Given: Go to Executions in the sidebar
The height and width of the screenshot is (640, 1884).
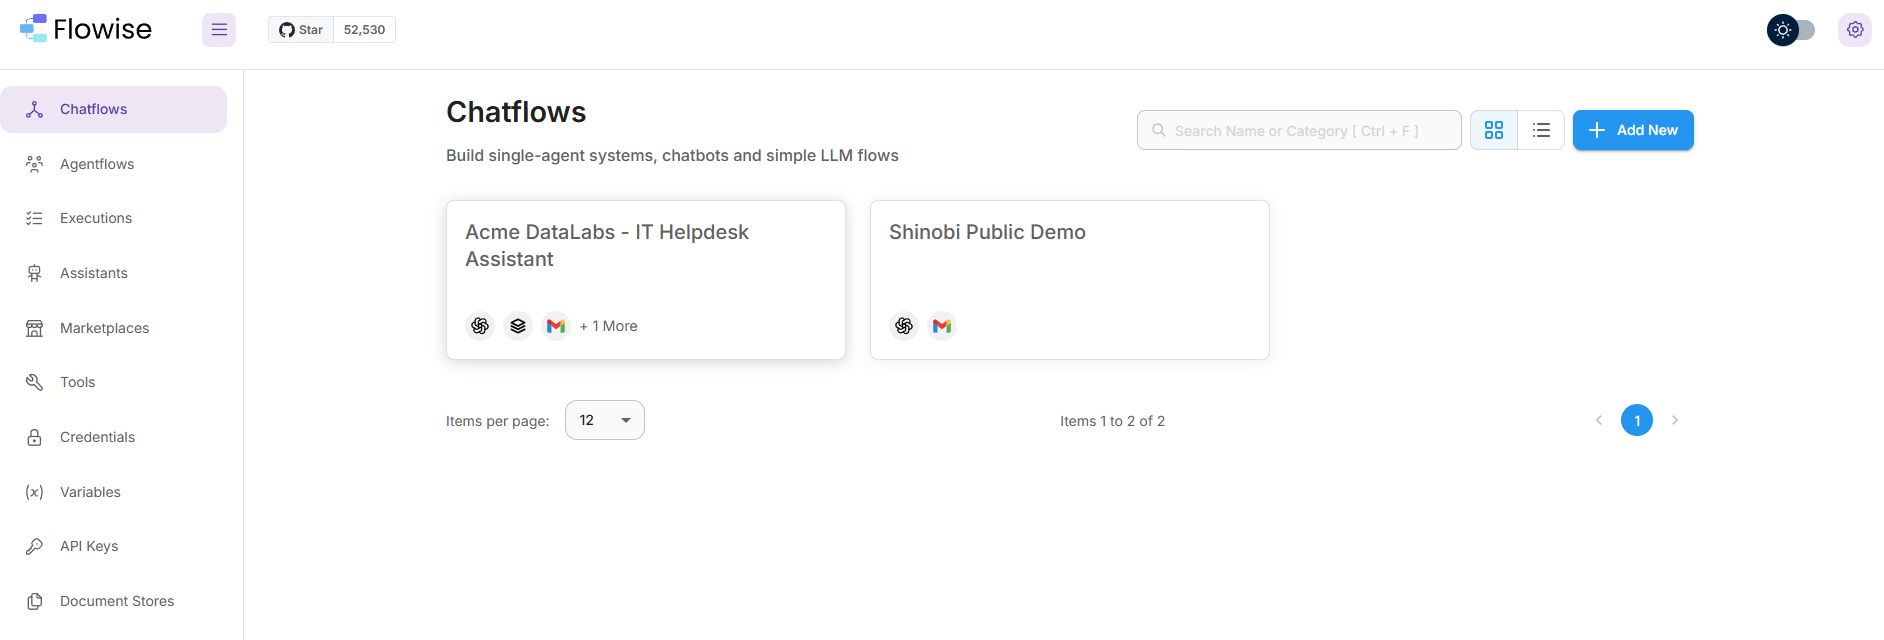Looking at the screenshot, I should [x=114, y=218].
